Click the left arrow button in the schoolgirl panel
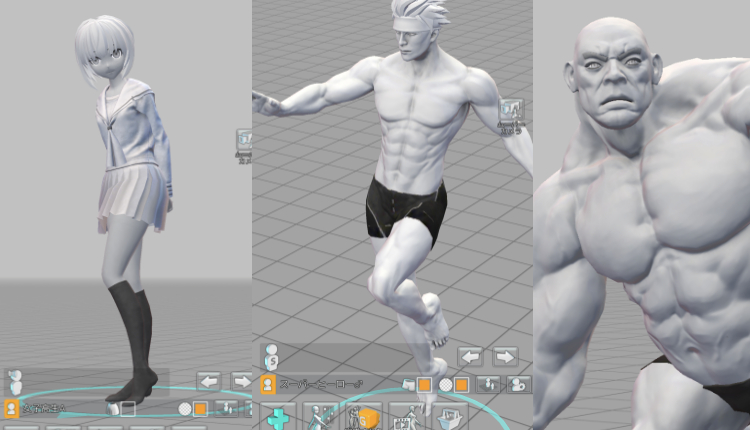750x430 pixels. tap(209, 382)
